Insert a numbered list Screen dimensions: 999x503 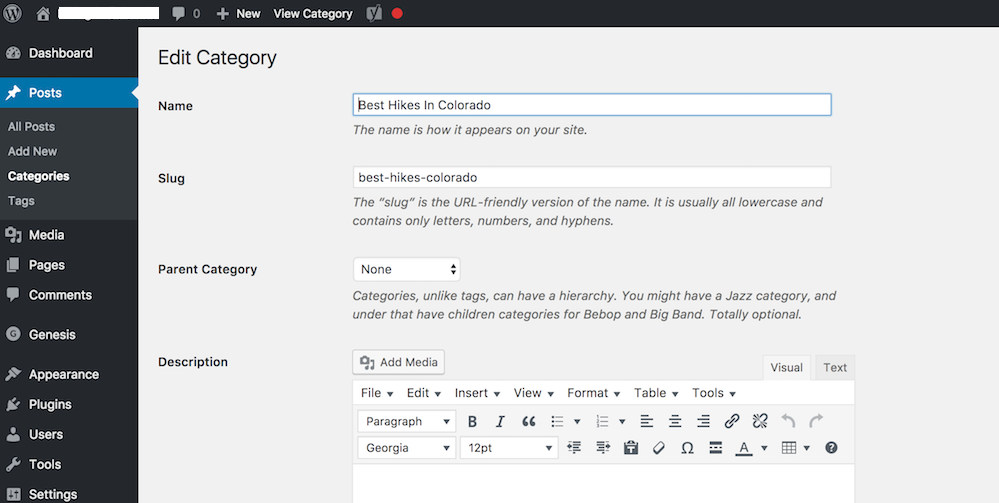coord(602,421)
